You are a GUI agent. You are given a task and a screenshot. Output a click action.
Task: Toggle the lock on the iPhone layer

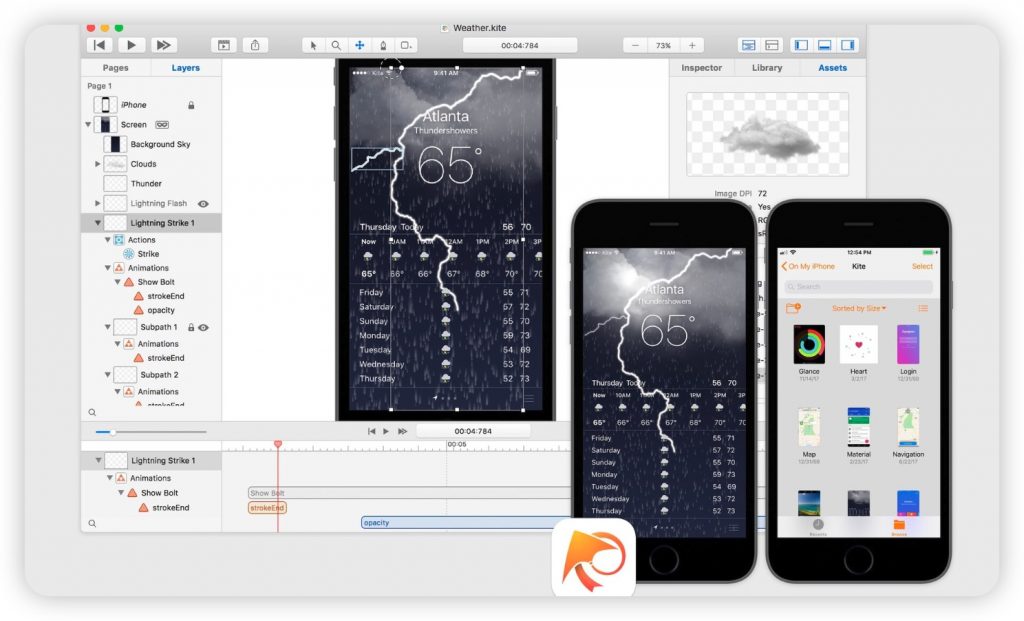190,105
